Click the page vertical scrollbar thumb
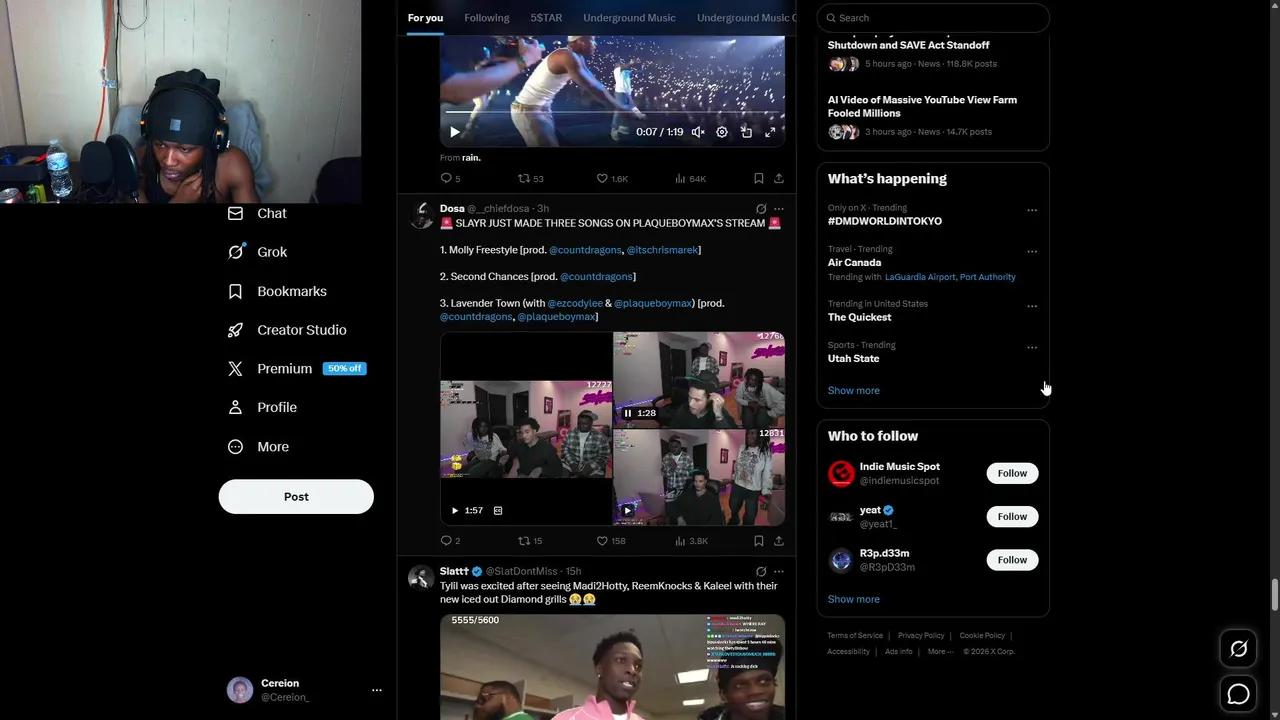The width and height of the screenshot is (1280, 720). pyautogui.click(x=1274, y=594)
